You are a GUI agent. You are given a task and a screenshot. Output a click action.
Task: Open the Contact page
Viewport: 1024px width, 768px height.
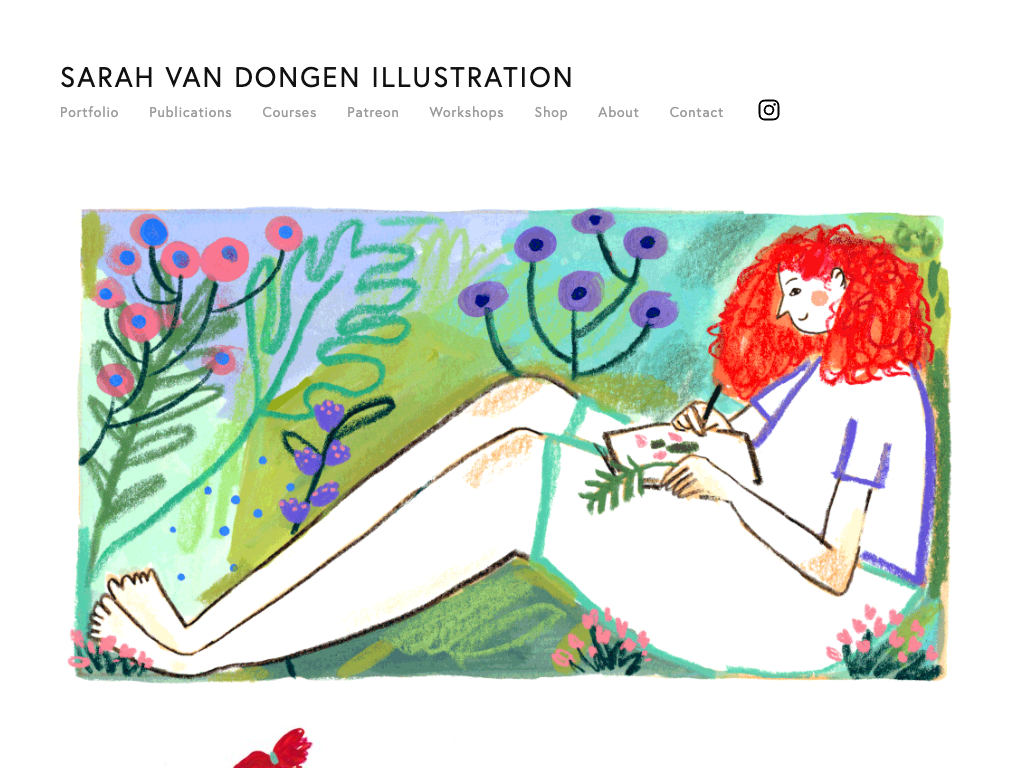click(696, 112)
